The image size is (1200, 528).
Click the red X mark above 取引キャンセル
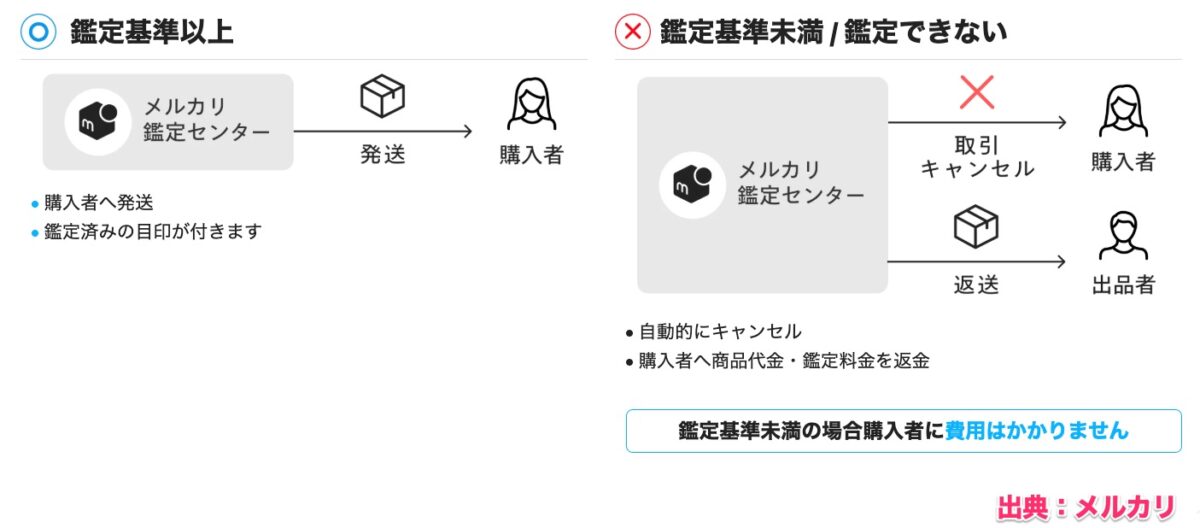(x=976, y=94)
